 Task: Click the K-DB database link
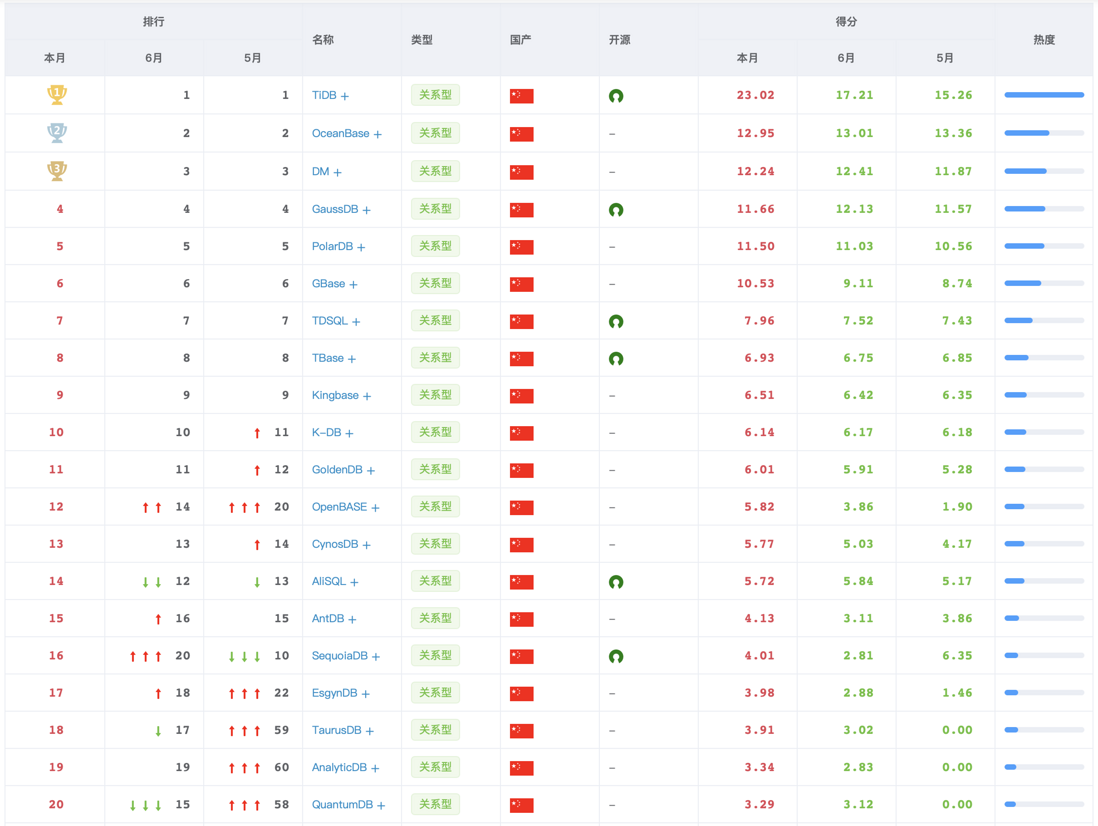[x=333, y=433]
